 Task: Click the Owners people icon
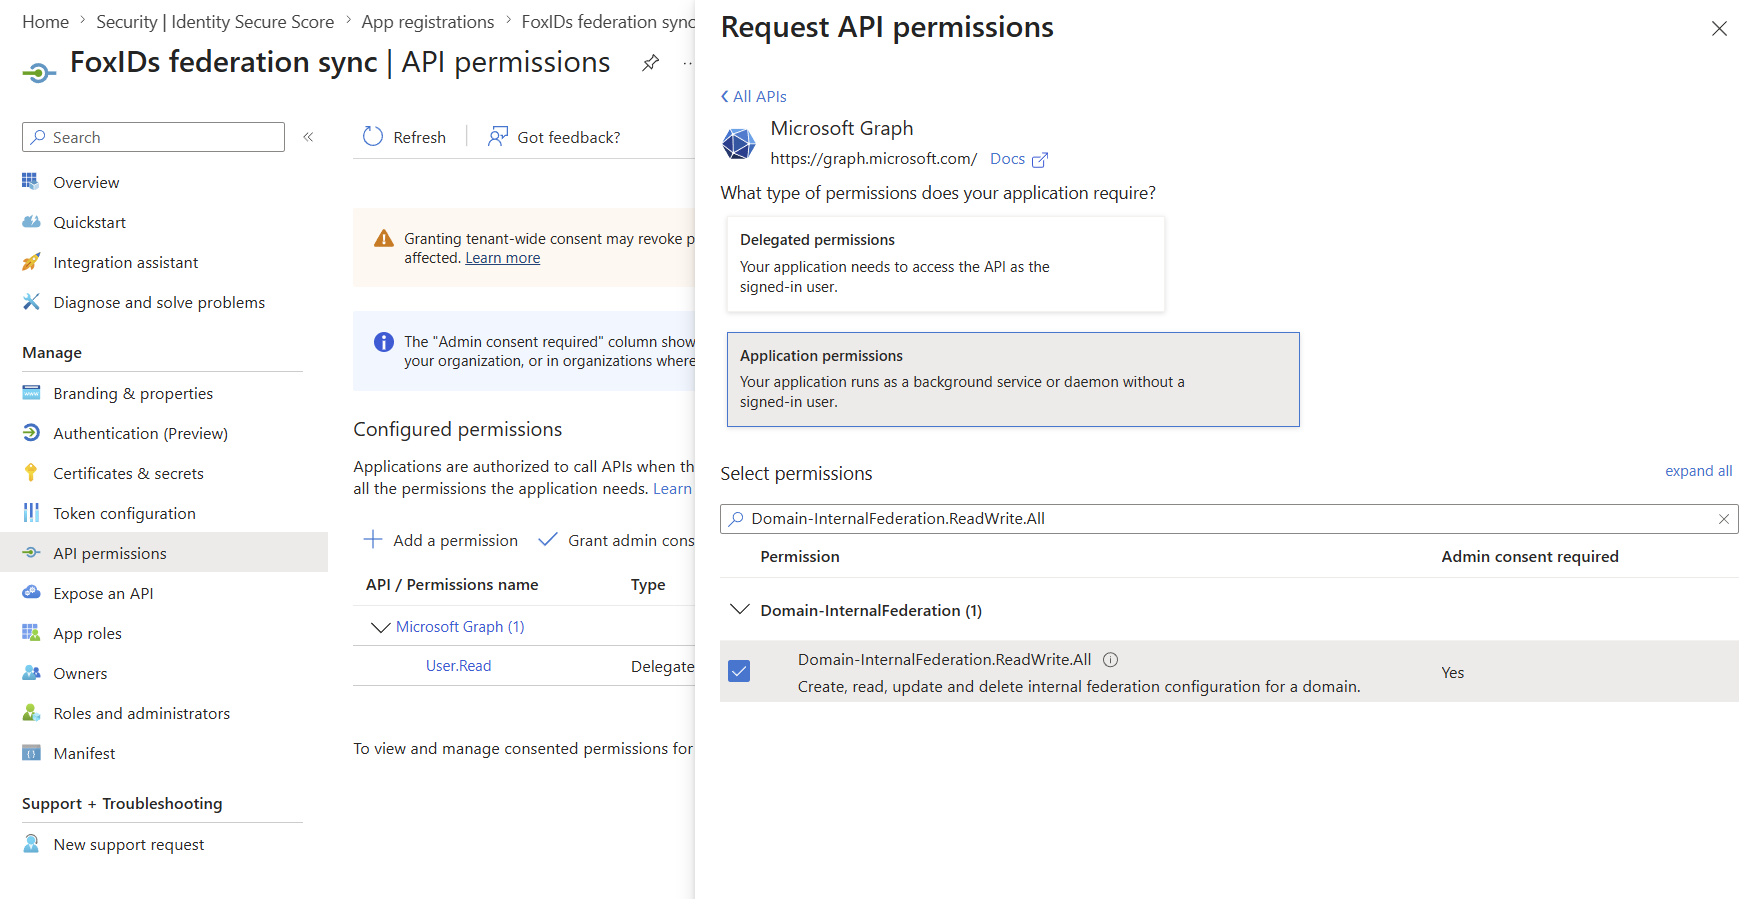[31, 673]
